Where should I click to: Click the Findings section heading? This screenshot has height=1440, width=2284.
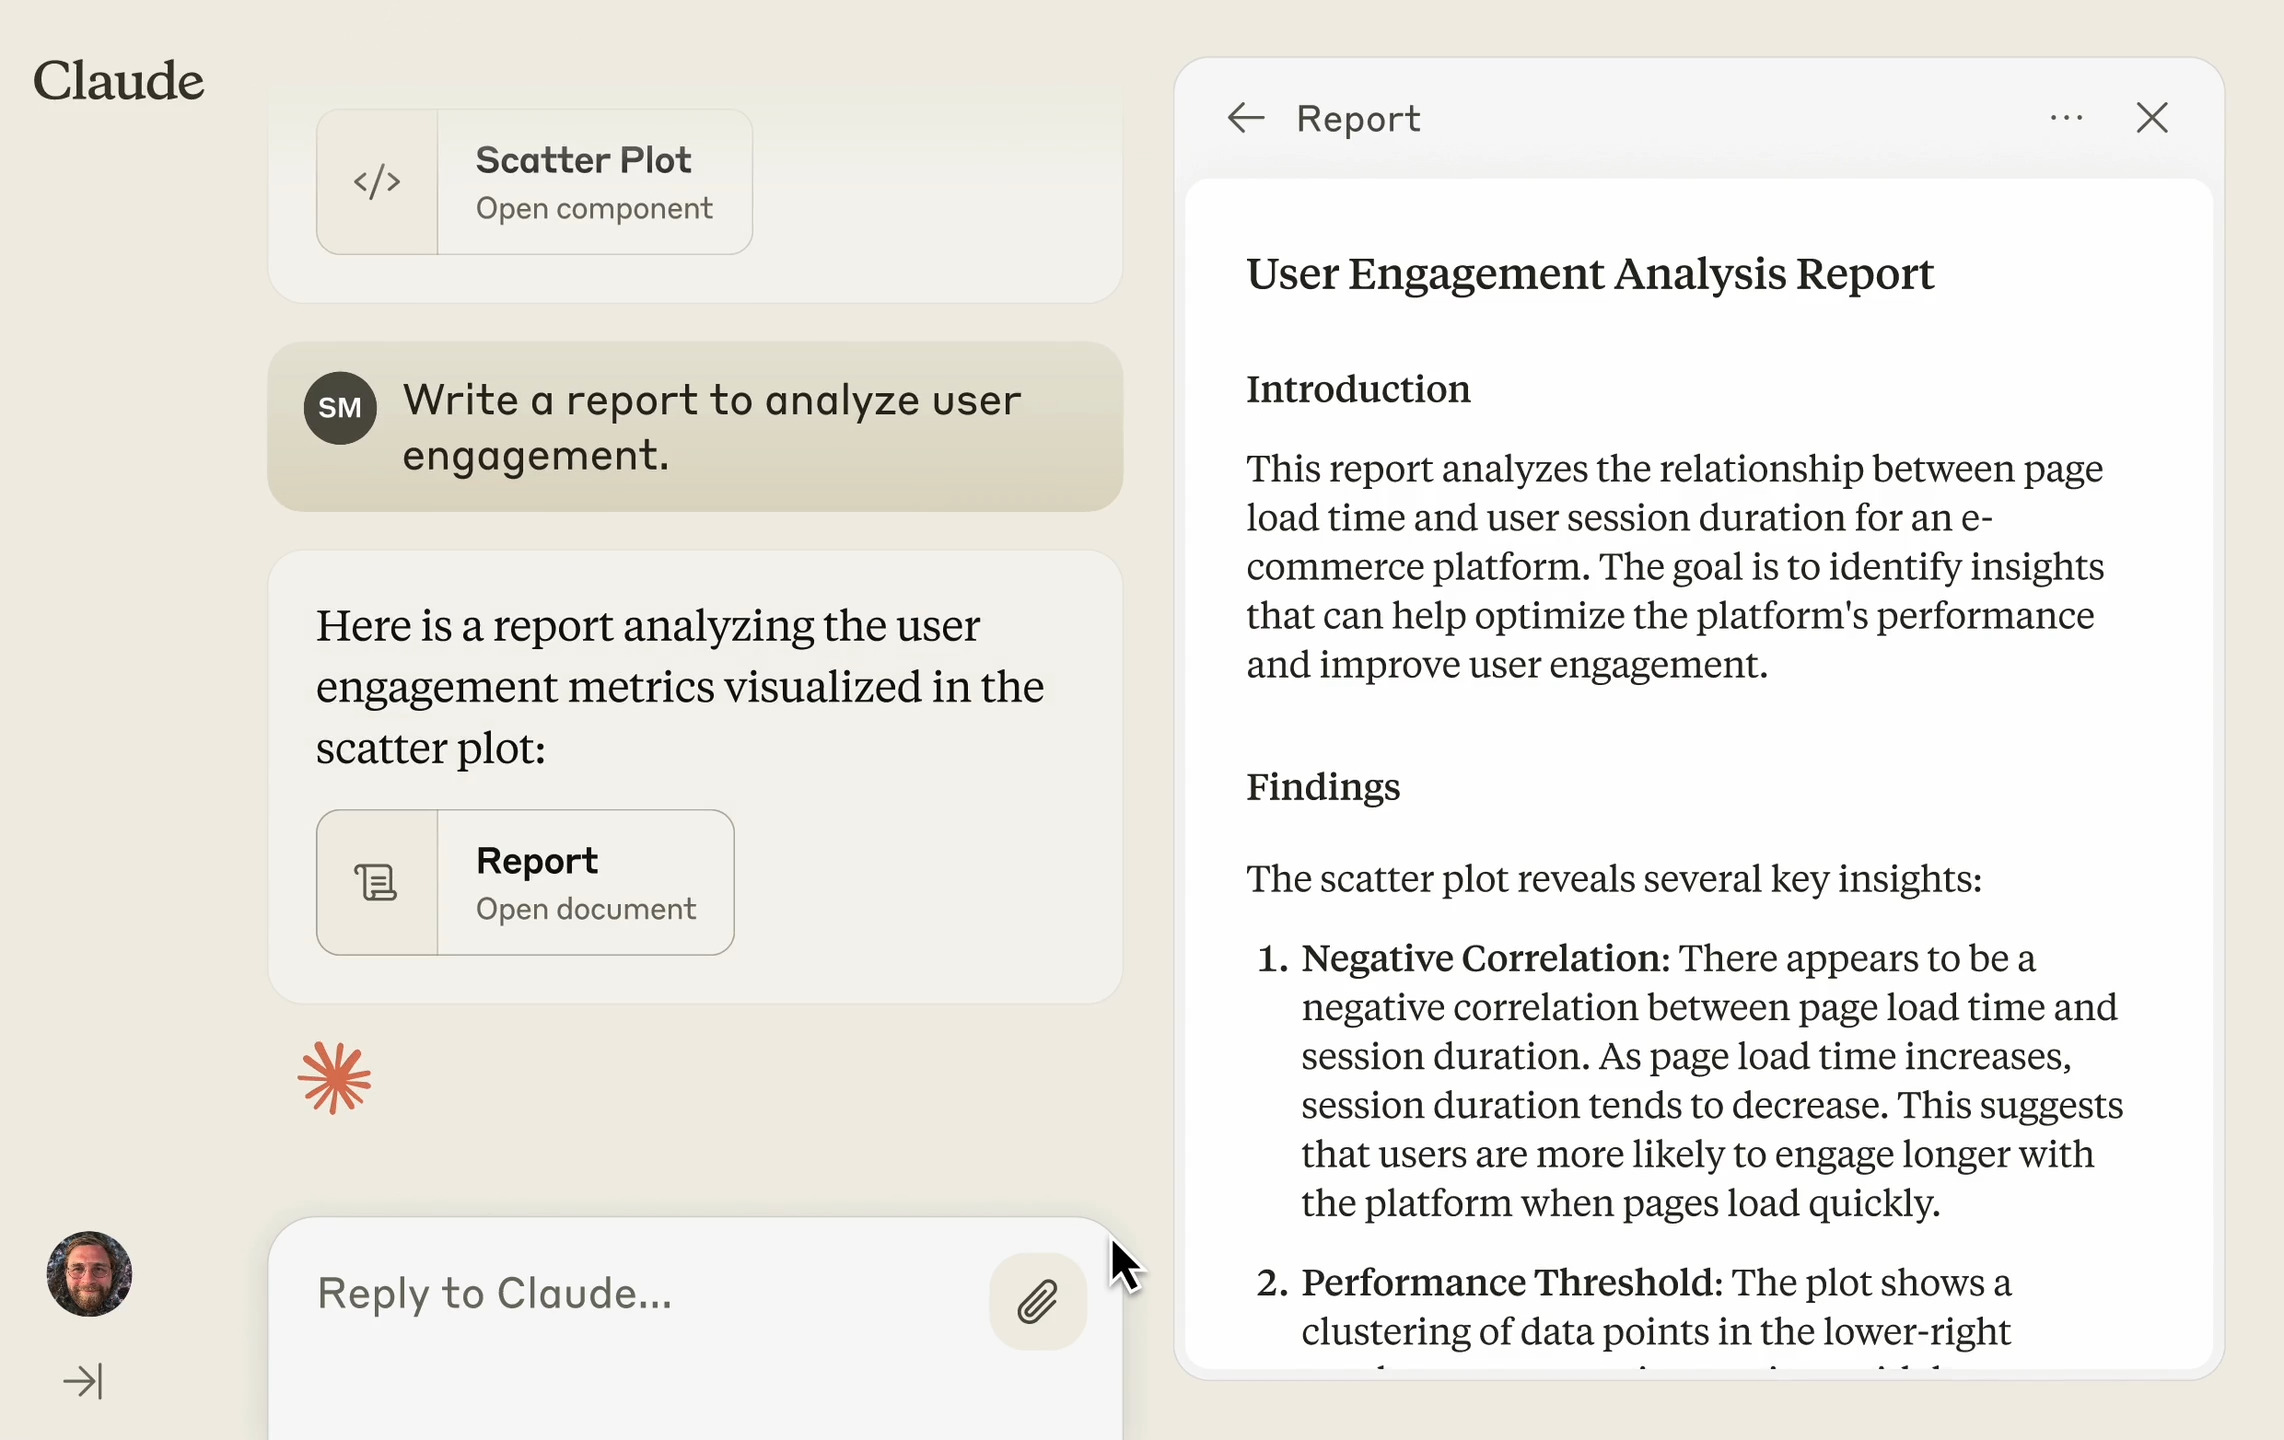tap(1322, 787)
